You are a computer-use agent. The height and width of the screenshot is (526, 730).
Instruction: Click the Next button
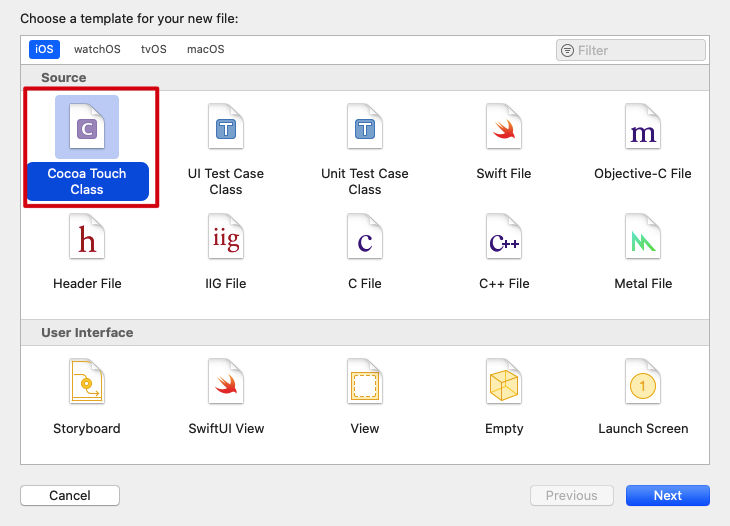[667, 495]
